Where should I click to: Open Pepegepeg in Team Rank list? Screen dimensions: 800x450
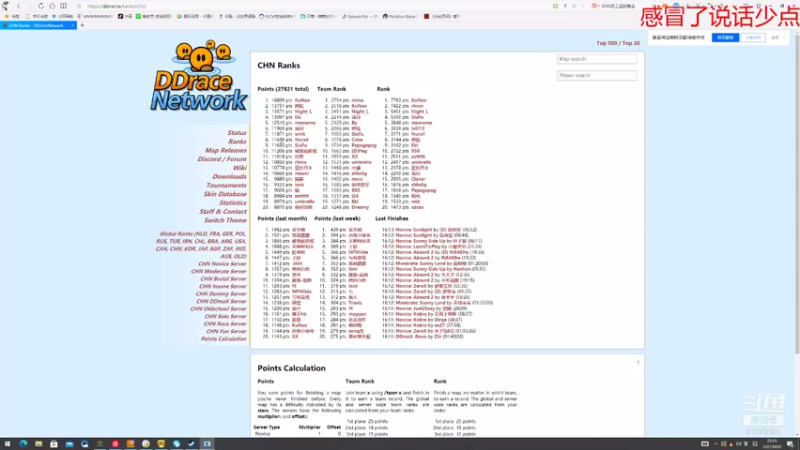364,145
